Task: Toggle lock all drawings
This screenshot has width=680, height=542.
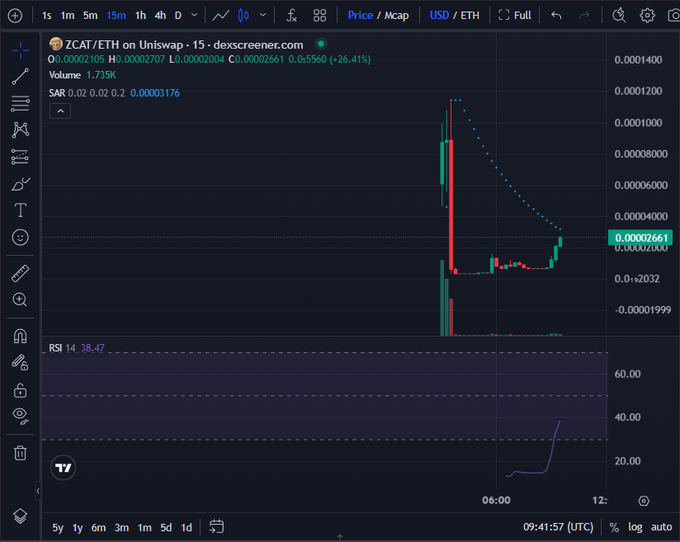Action: [x=20, y=390]
